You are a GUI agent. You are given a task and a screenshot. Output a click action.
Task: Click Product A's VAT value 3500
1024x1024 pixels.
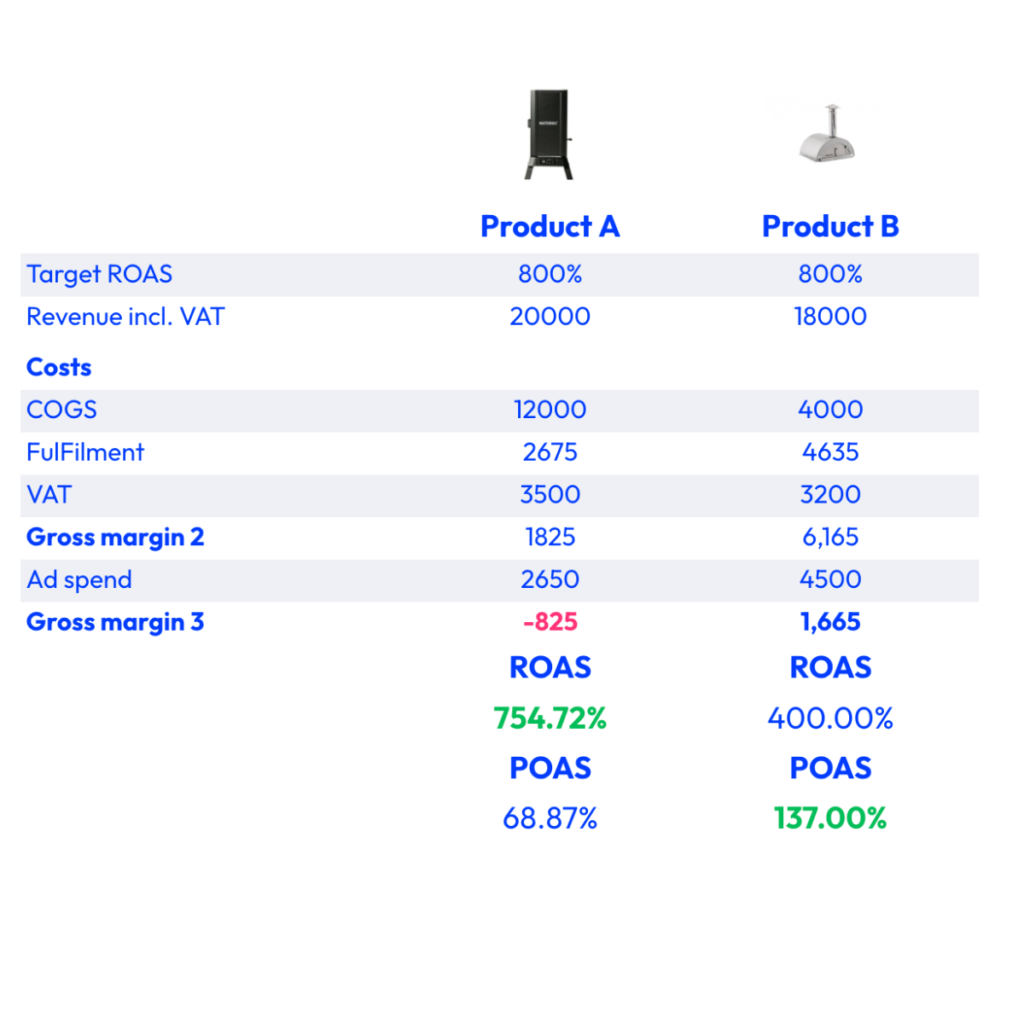(550, 495)
